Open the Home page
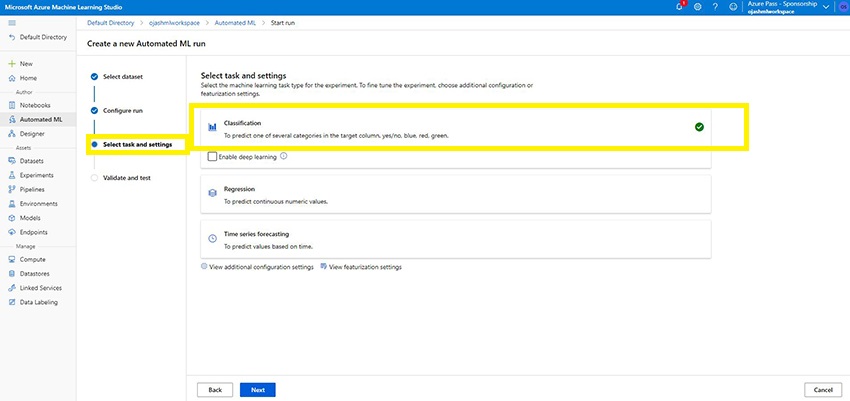The width and height of the screenshot is (850, 401). tap(23, 78)
